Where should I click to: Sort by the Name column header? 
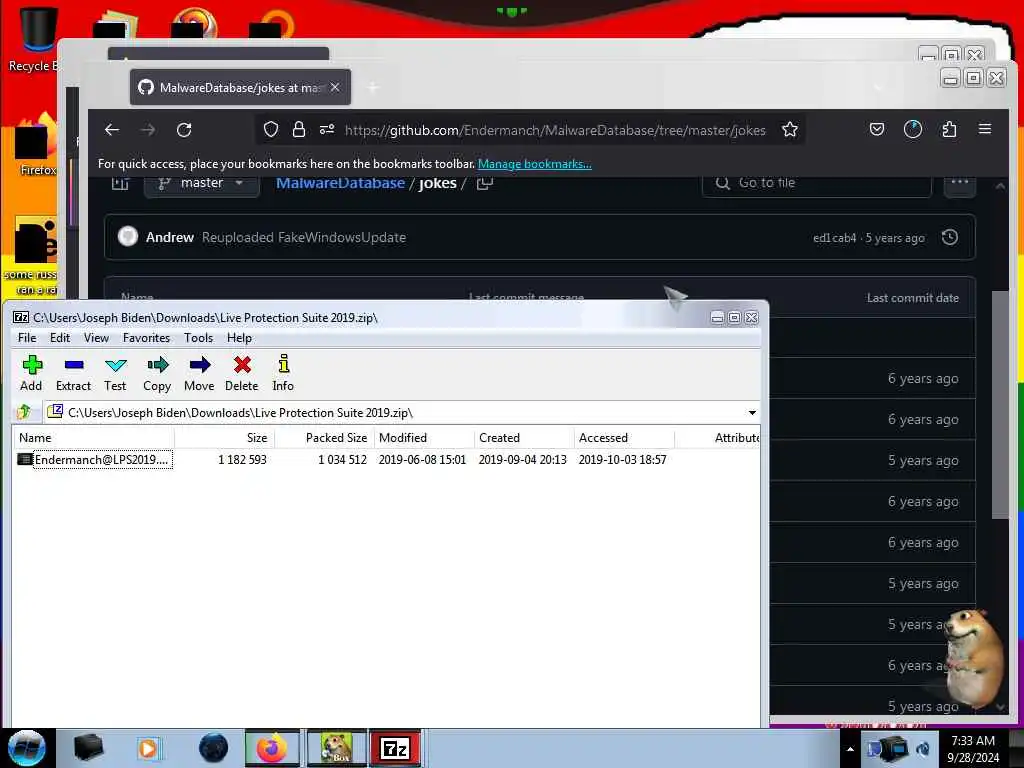pos(93,438)
